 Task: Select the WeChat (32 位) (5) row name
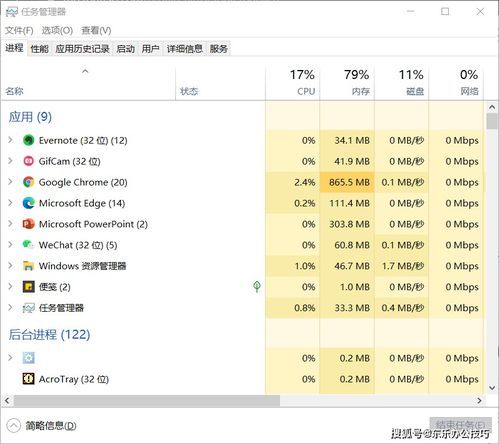(78, 245)
